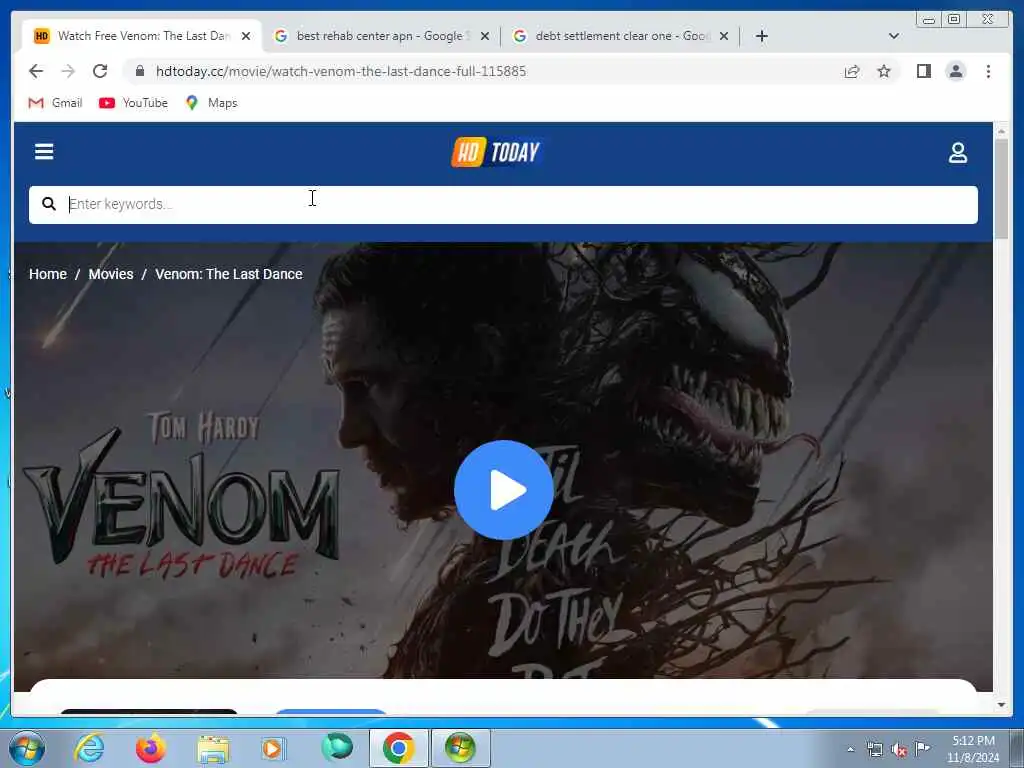This screenshot has width=1024, height=768.
Task: Open the user account icon on HDToday
Action: coord(957,153)
